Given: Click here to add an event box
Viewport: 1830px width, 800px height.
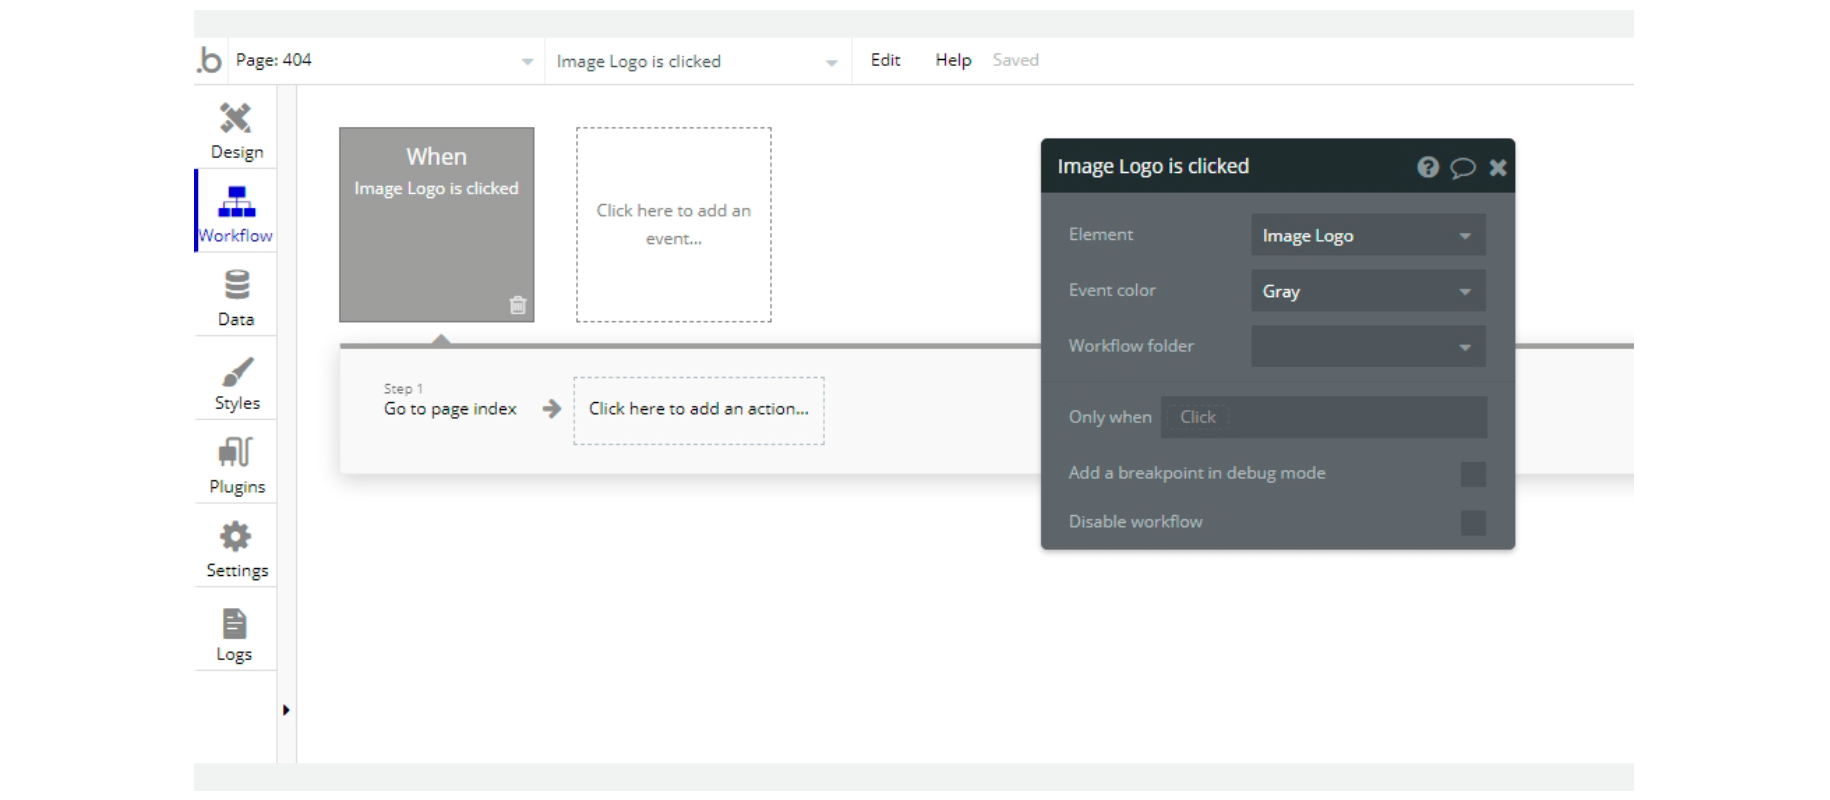Looking at the screenshot, I should tap(674, 225).
